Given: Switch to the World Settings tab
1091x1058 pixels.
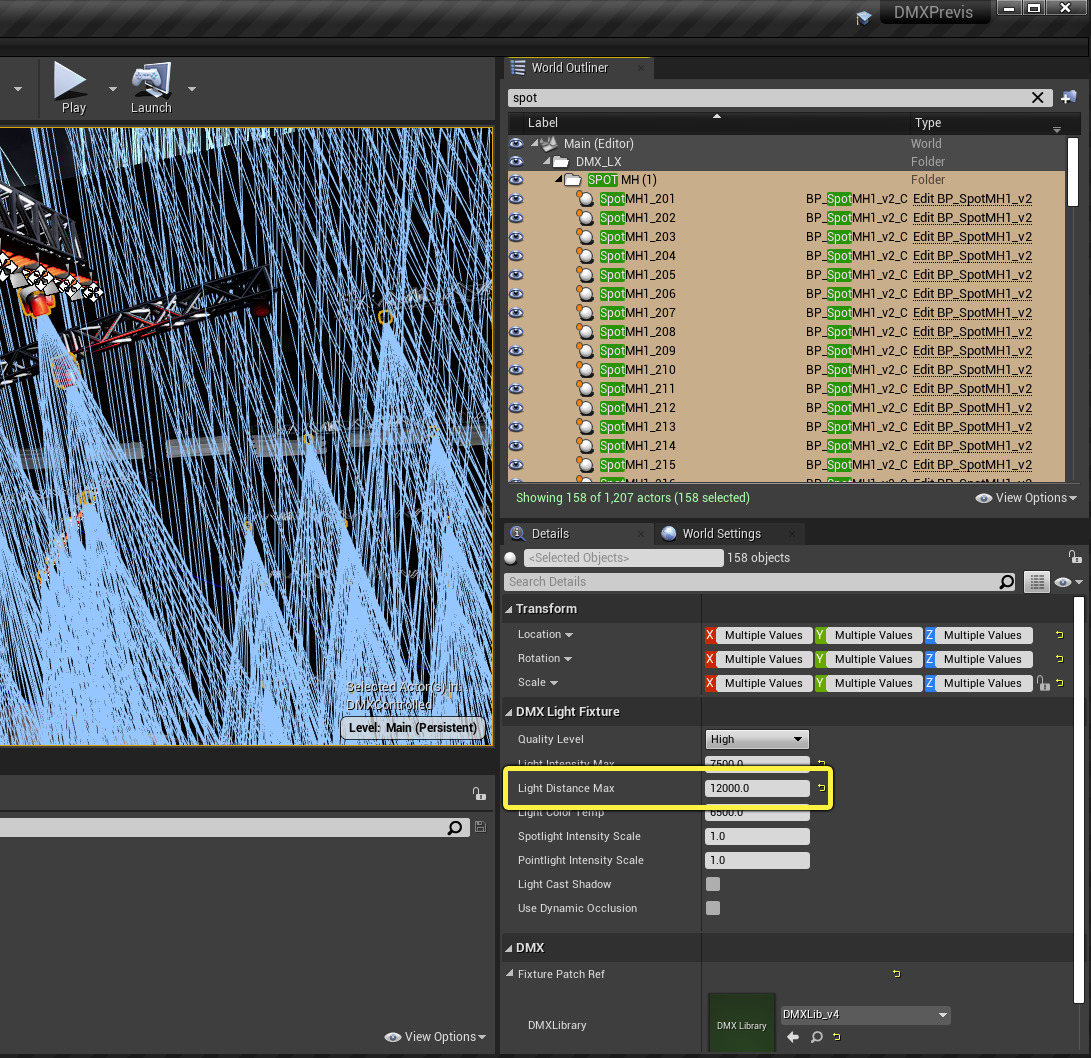Looking at the screenshot, I should click(x=721, y=534).
